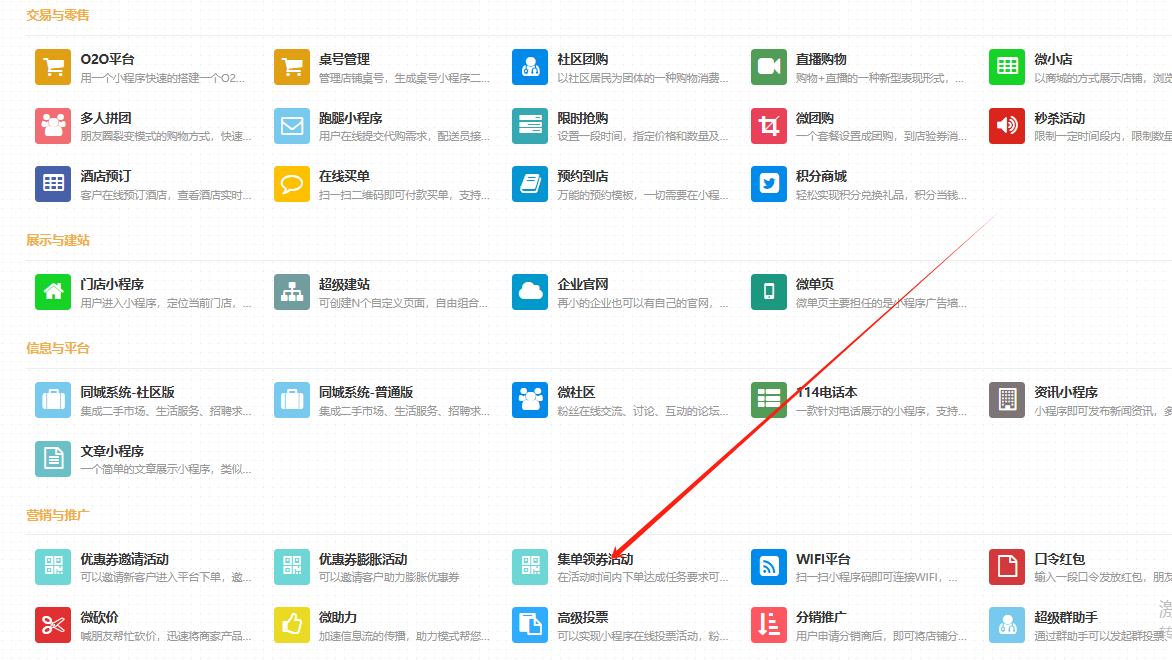Select the 微助力 thumbs-up icon
This screenshot has height=660, width=1172.
[292, 625]
